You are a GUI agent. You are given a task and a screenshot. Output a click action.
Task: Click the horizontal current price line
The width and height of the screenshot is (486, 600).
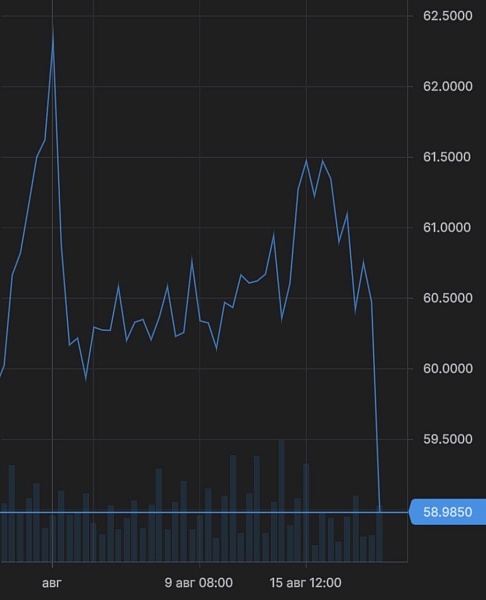[x=204, y=512]
